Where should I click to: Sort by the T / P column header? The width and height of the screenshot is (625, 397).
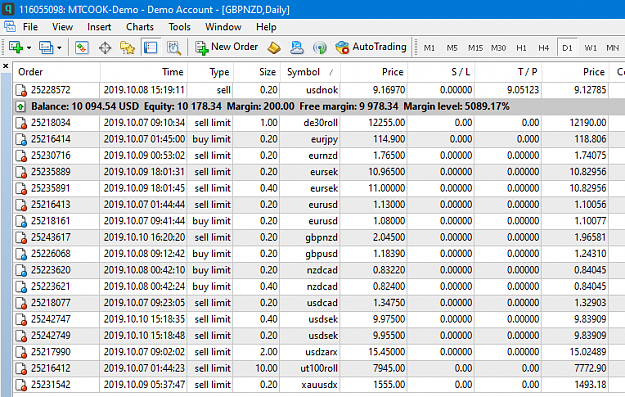508,72
